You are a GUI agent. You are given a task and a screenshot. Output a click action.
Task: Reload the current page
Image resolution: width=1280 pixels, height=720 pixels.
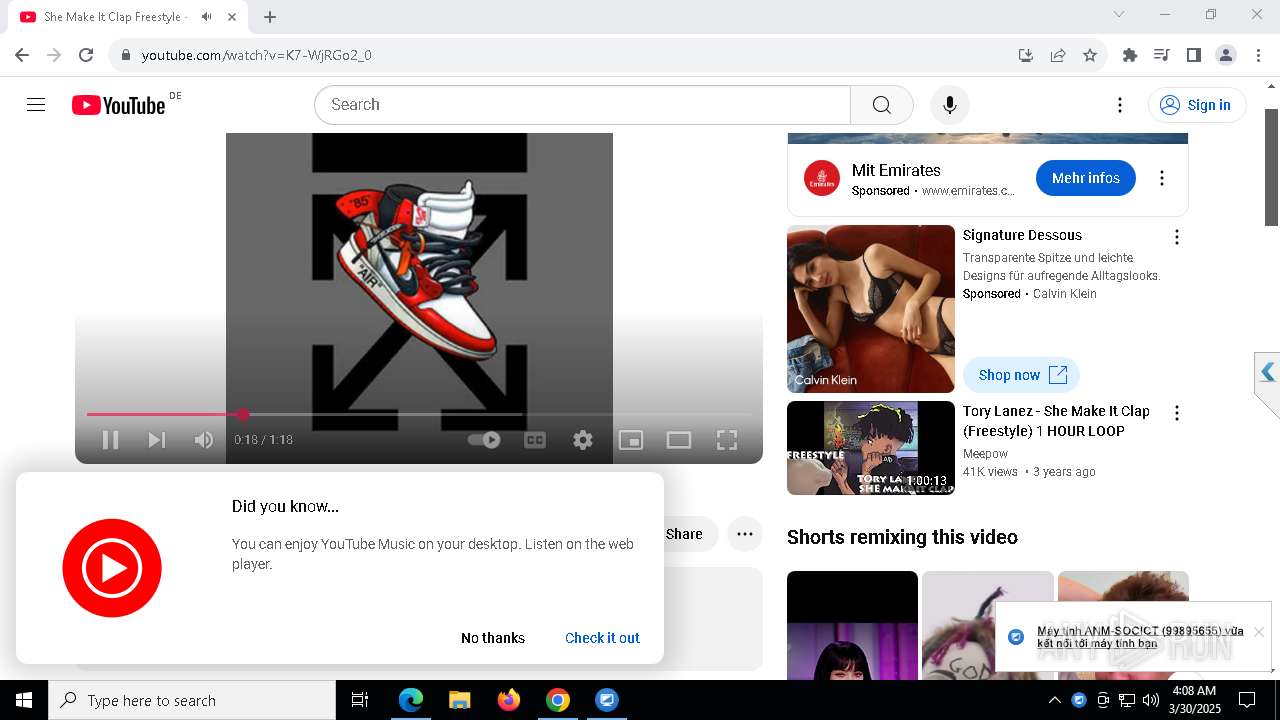[x=86, y=55]
